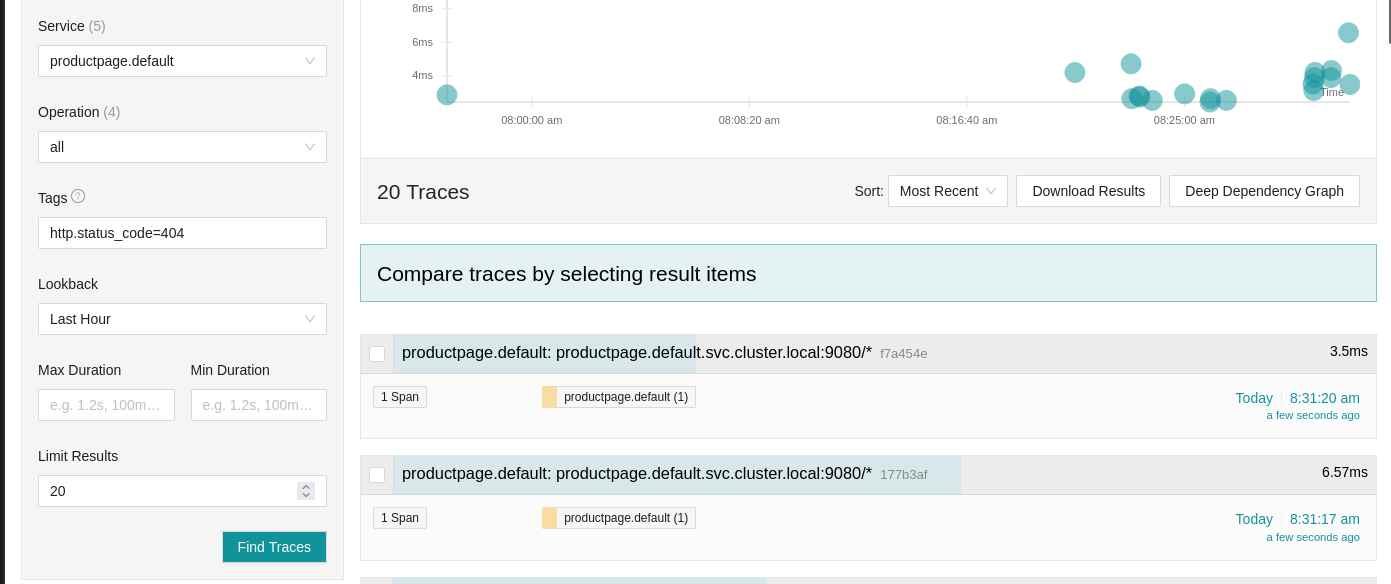Image resolution: width=1391 pixels, height=584 pixels.
Task: Focus the Min Duration input field
Action: coord(259,405)
